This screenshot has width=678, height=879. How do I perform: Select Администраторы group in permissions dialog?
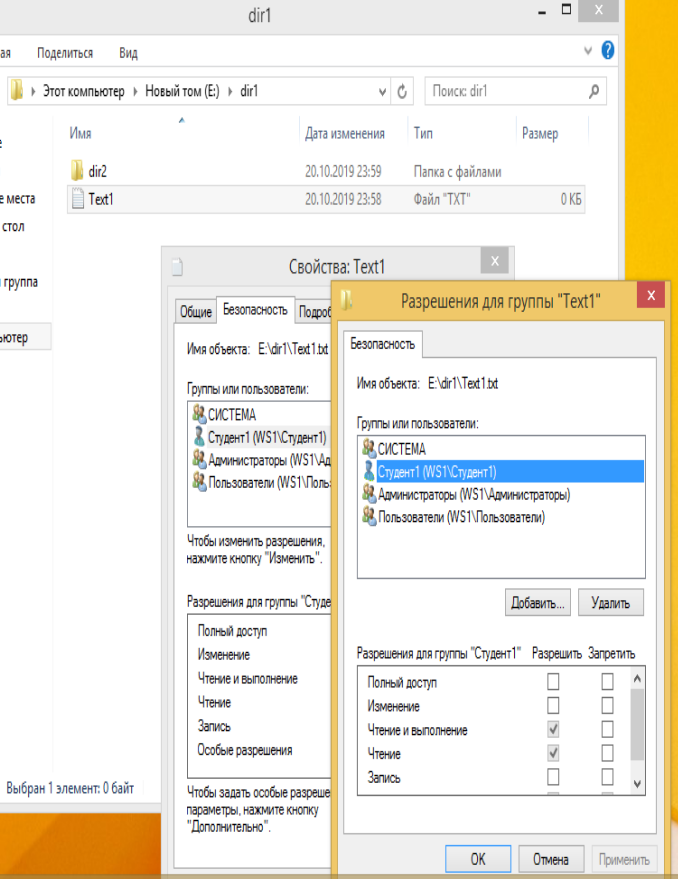point(473,494)
